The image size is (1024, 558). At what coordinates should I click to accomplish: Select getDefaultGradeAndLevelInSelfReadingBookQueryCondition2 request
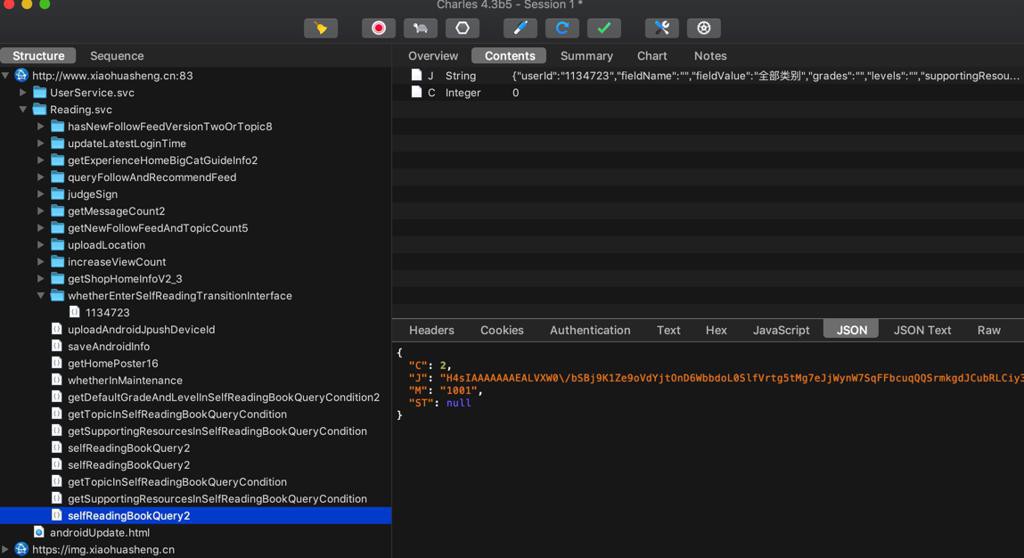pyautogui.click(x=223, y=397)
